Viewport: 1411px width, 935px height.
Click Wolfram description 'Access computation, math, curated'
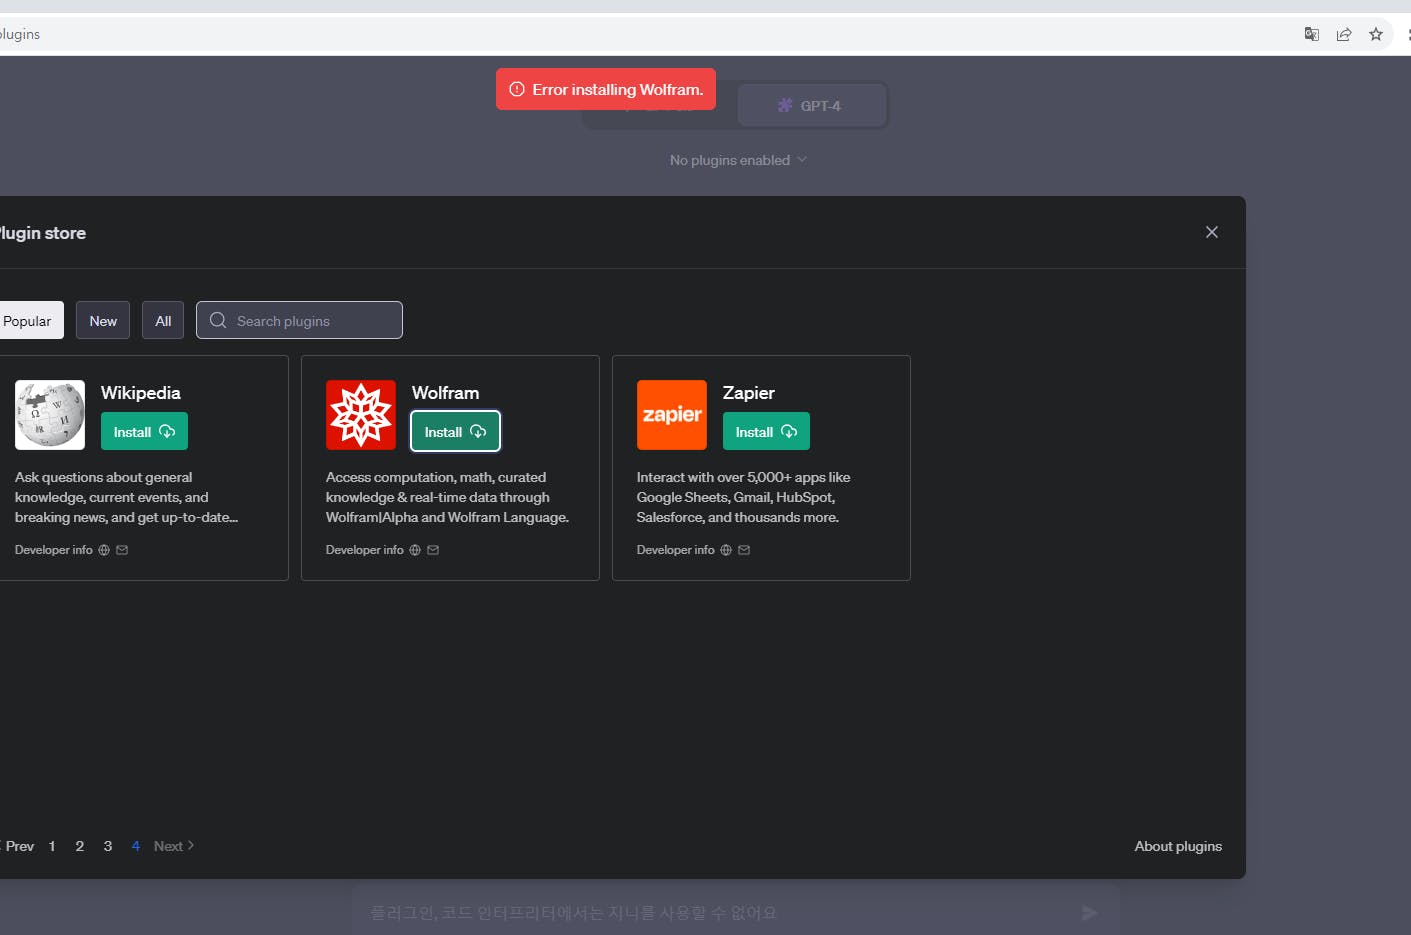[x=436, y=477]
